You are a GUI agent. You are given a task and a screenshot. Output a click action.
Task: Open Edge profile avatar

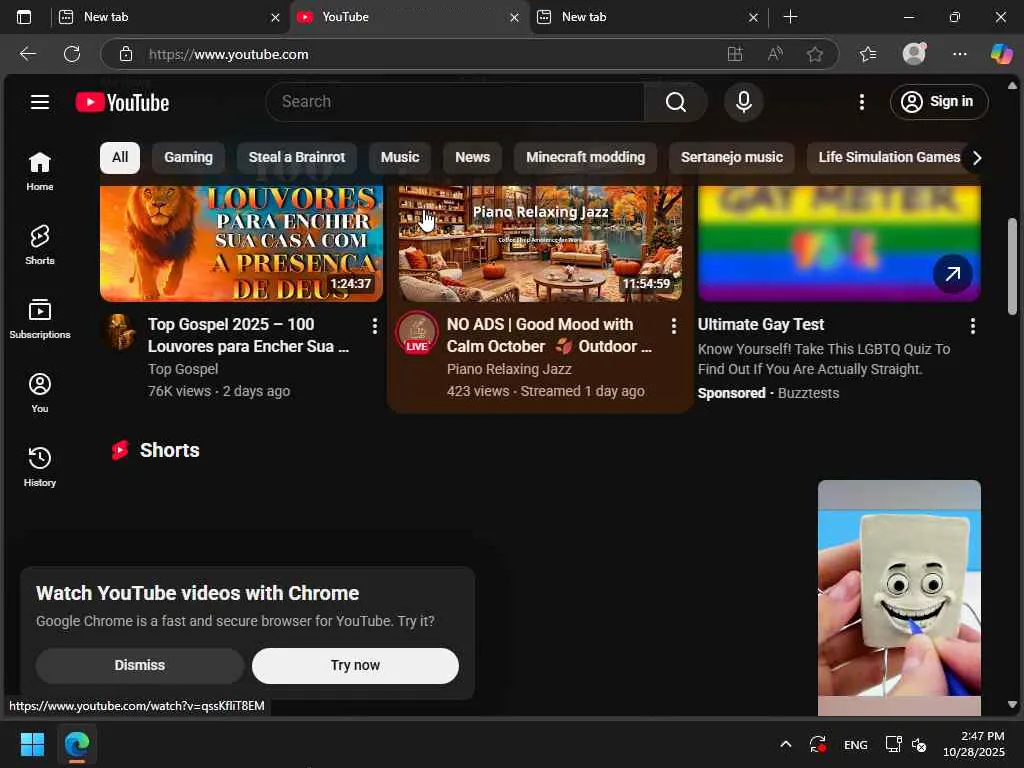[x=914, y=54]
